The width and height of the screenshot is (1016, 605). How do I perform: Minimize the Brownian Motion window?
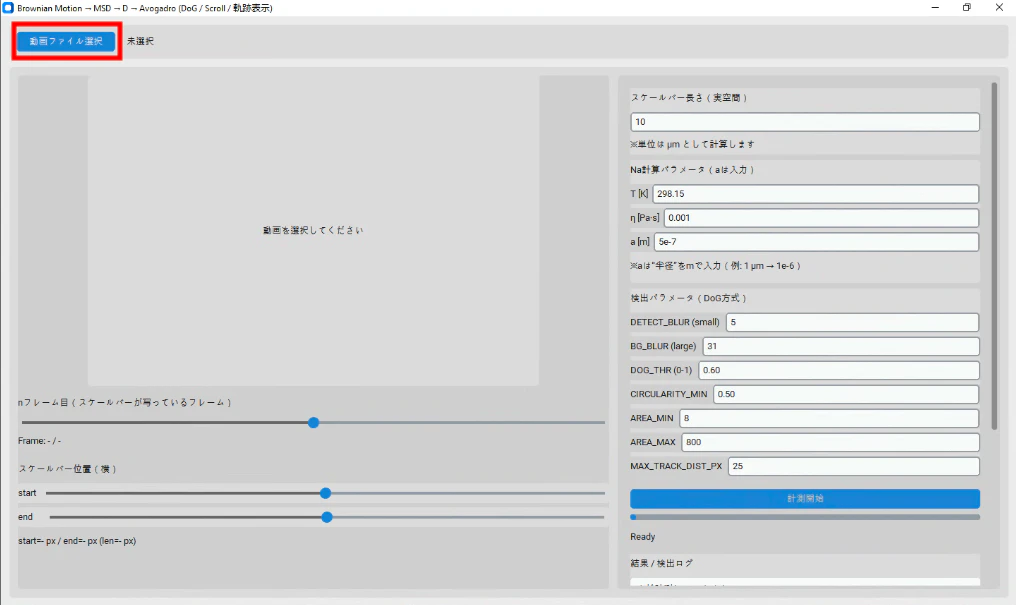click(x=935, y=8)
